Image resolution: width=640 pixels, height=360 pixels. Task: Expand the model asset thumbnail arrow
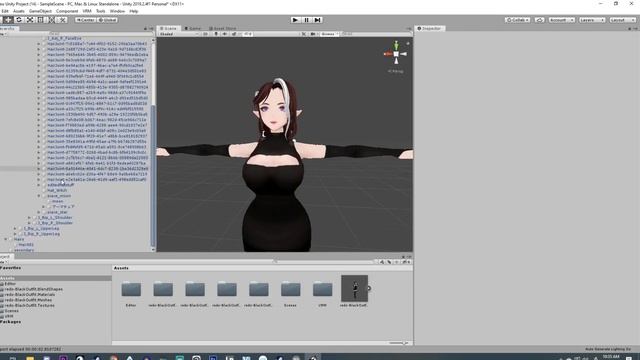point(369,288)
